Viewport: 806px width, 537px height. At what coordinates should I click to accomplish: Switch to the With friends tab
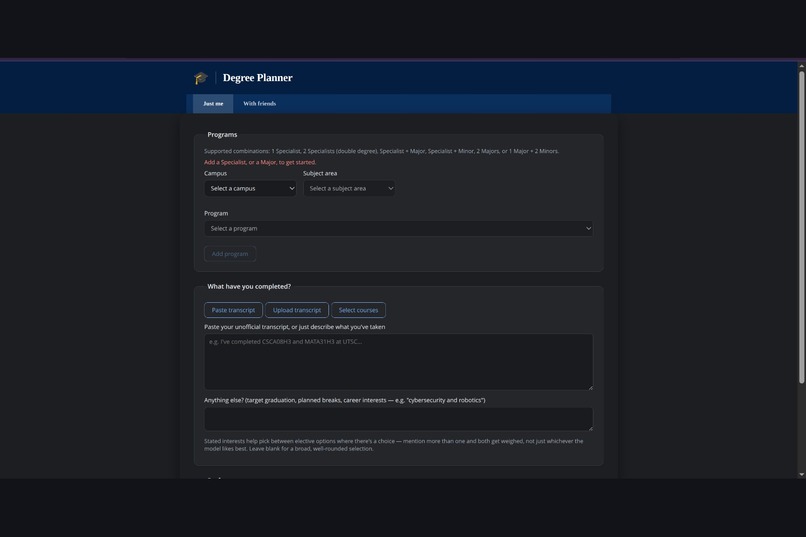tap(260, 103)
